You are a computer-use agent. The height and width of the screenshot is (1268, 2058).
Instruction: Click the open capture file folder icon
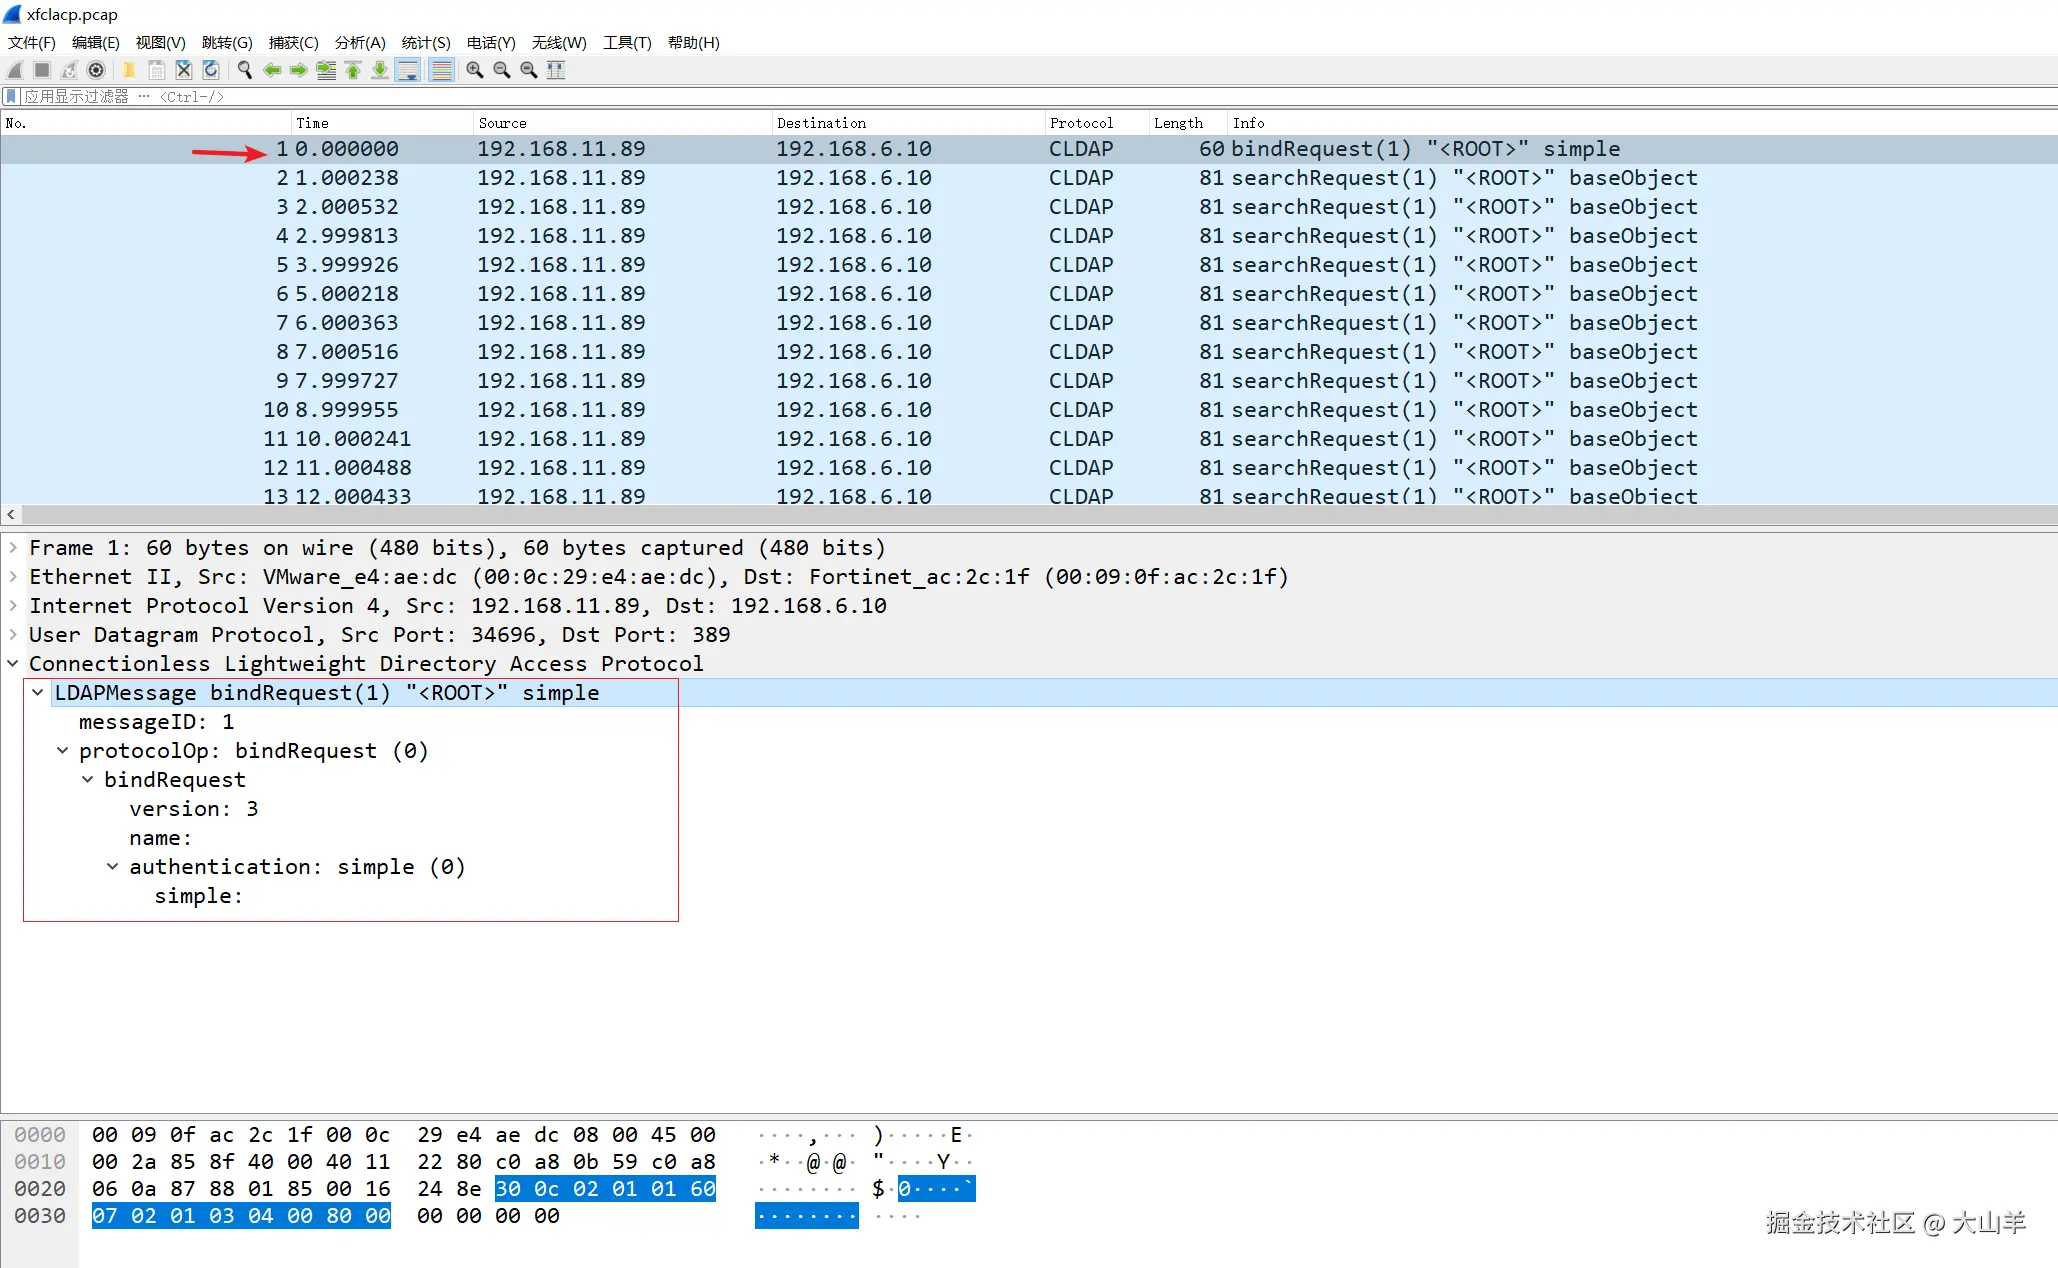128,70
